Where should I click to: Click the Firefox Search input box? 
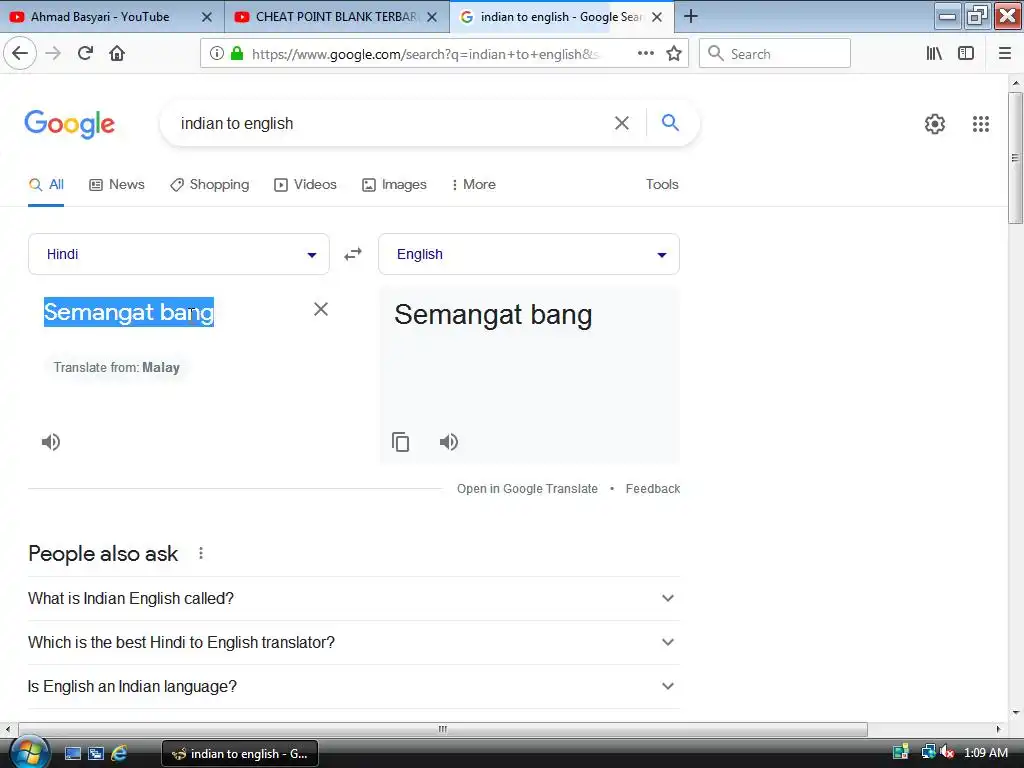coord(775,54)
